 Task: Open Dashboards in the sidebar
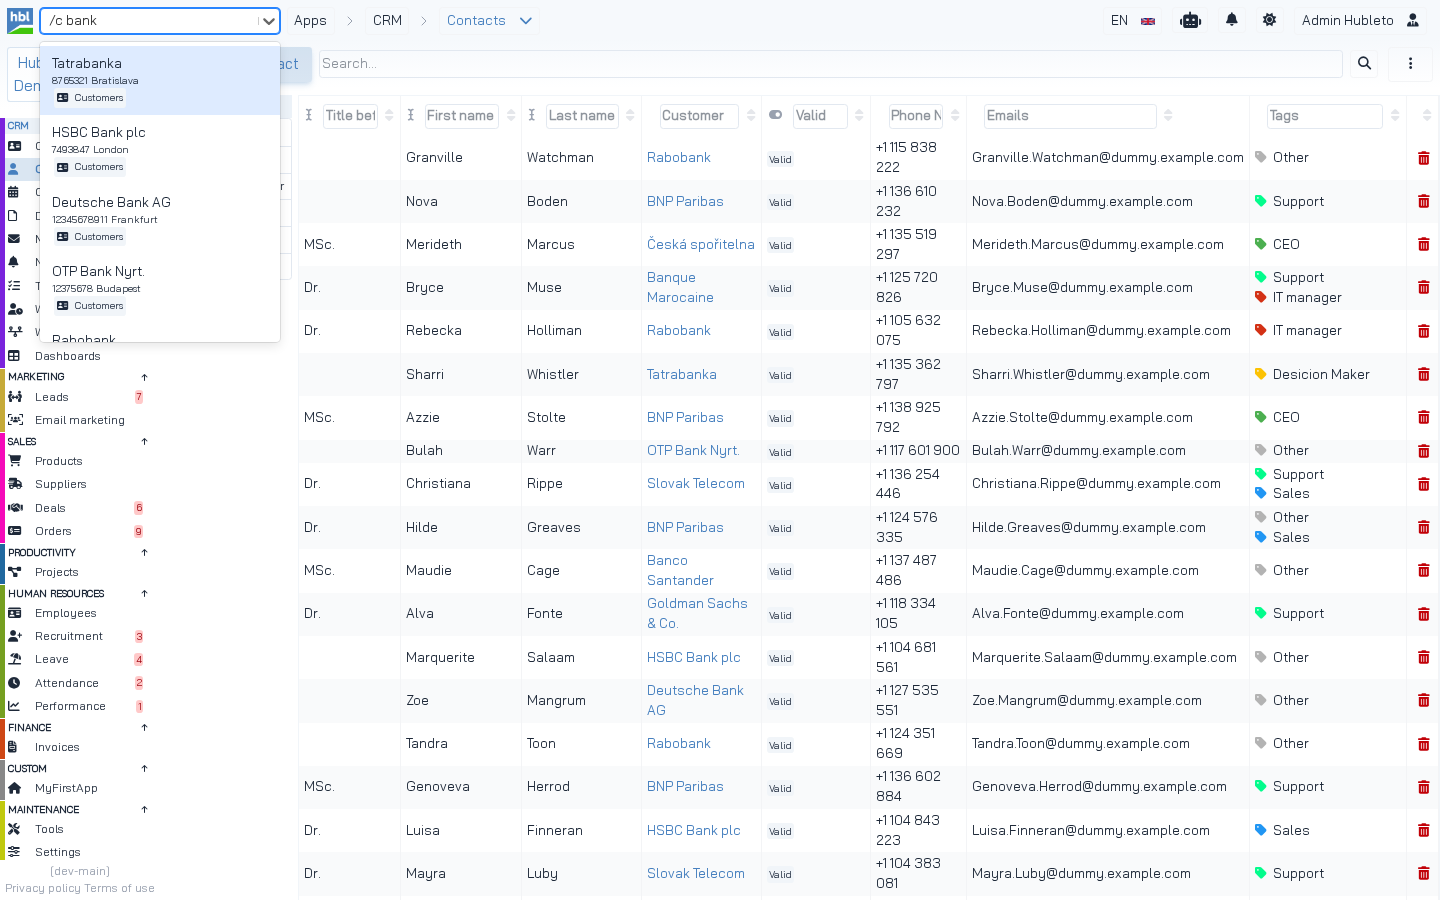coord(68,356)
